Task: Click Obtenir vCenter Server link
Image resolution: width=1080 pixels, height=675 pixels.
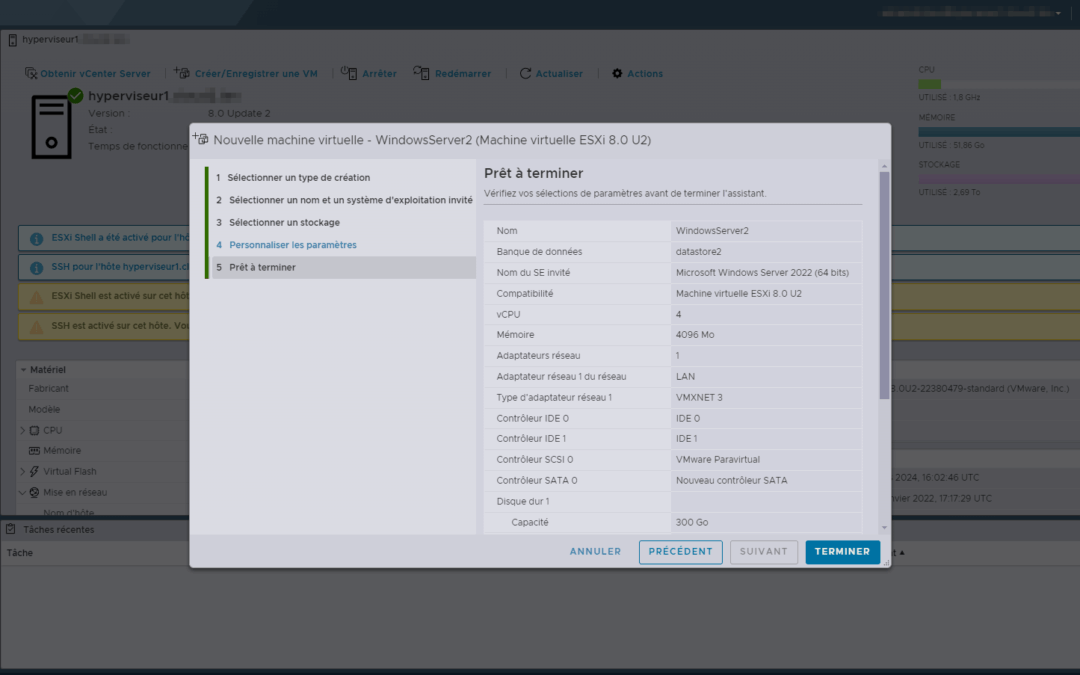Action: pyautogui.click(x=95, y=74)
